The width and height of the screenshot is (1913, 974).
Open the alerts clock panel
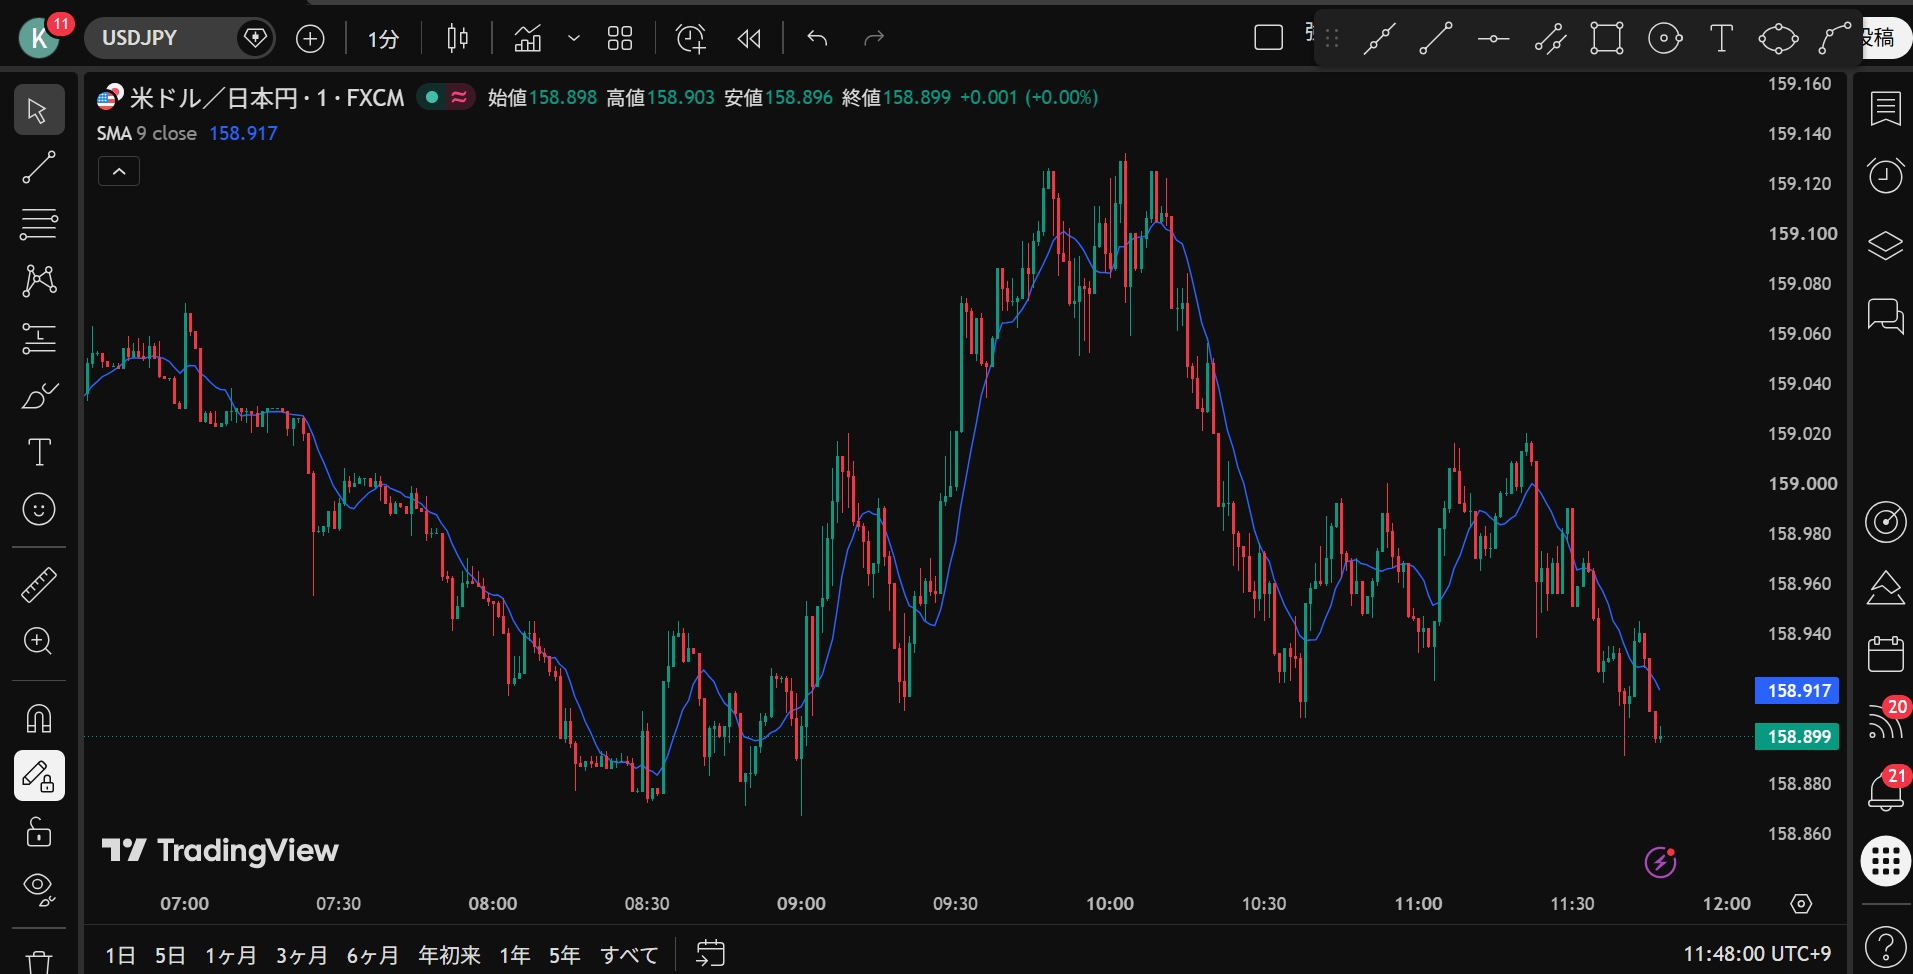(x=1886, y=176)
